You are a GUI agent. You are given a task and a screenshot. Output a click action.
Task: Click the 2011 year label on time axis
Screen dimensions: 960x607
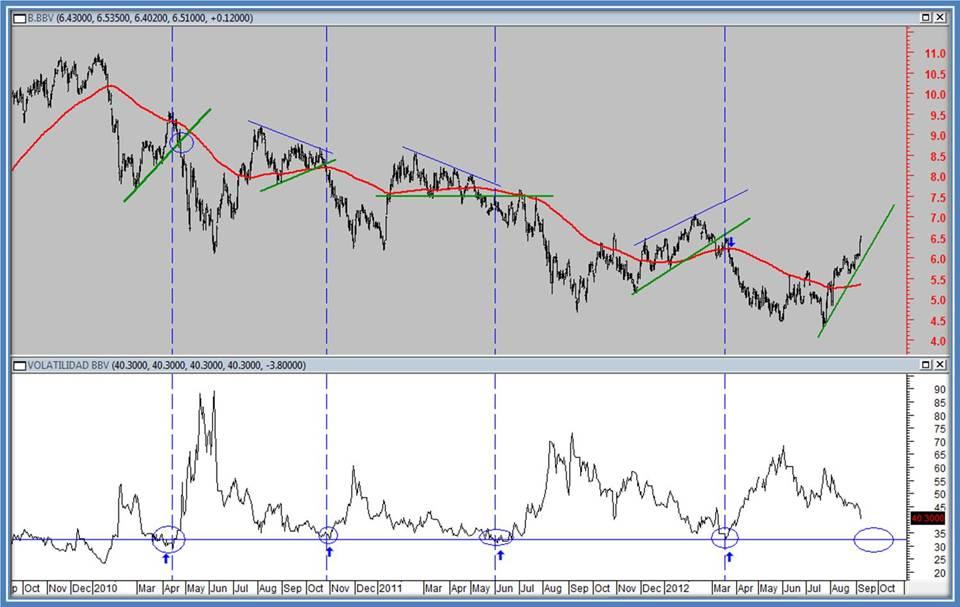coord(391,589)
